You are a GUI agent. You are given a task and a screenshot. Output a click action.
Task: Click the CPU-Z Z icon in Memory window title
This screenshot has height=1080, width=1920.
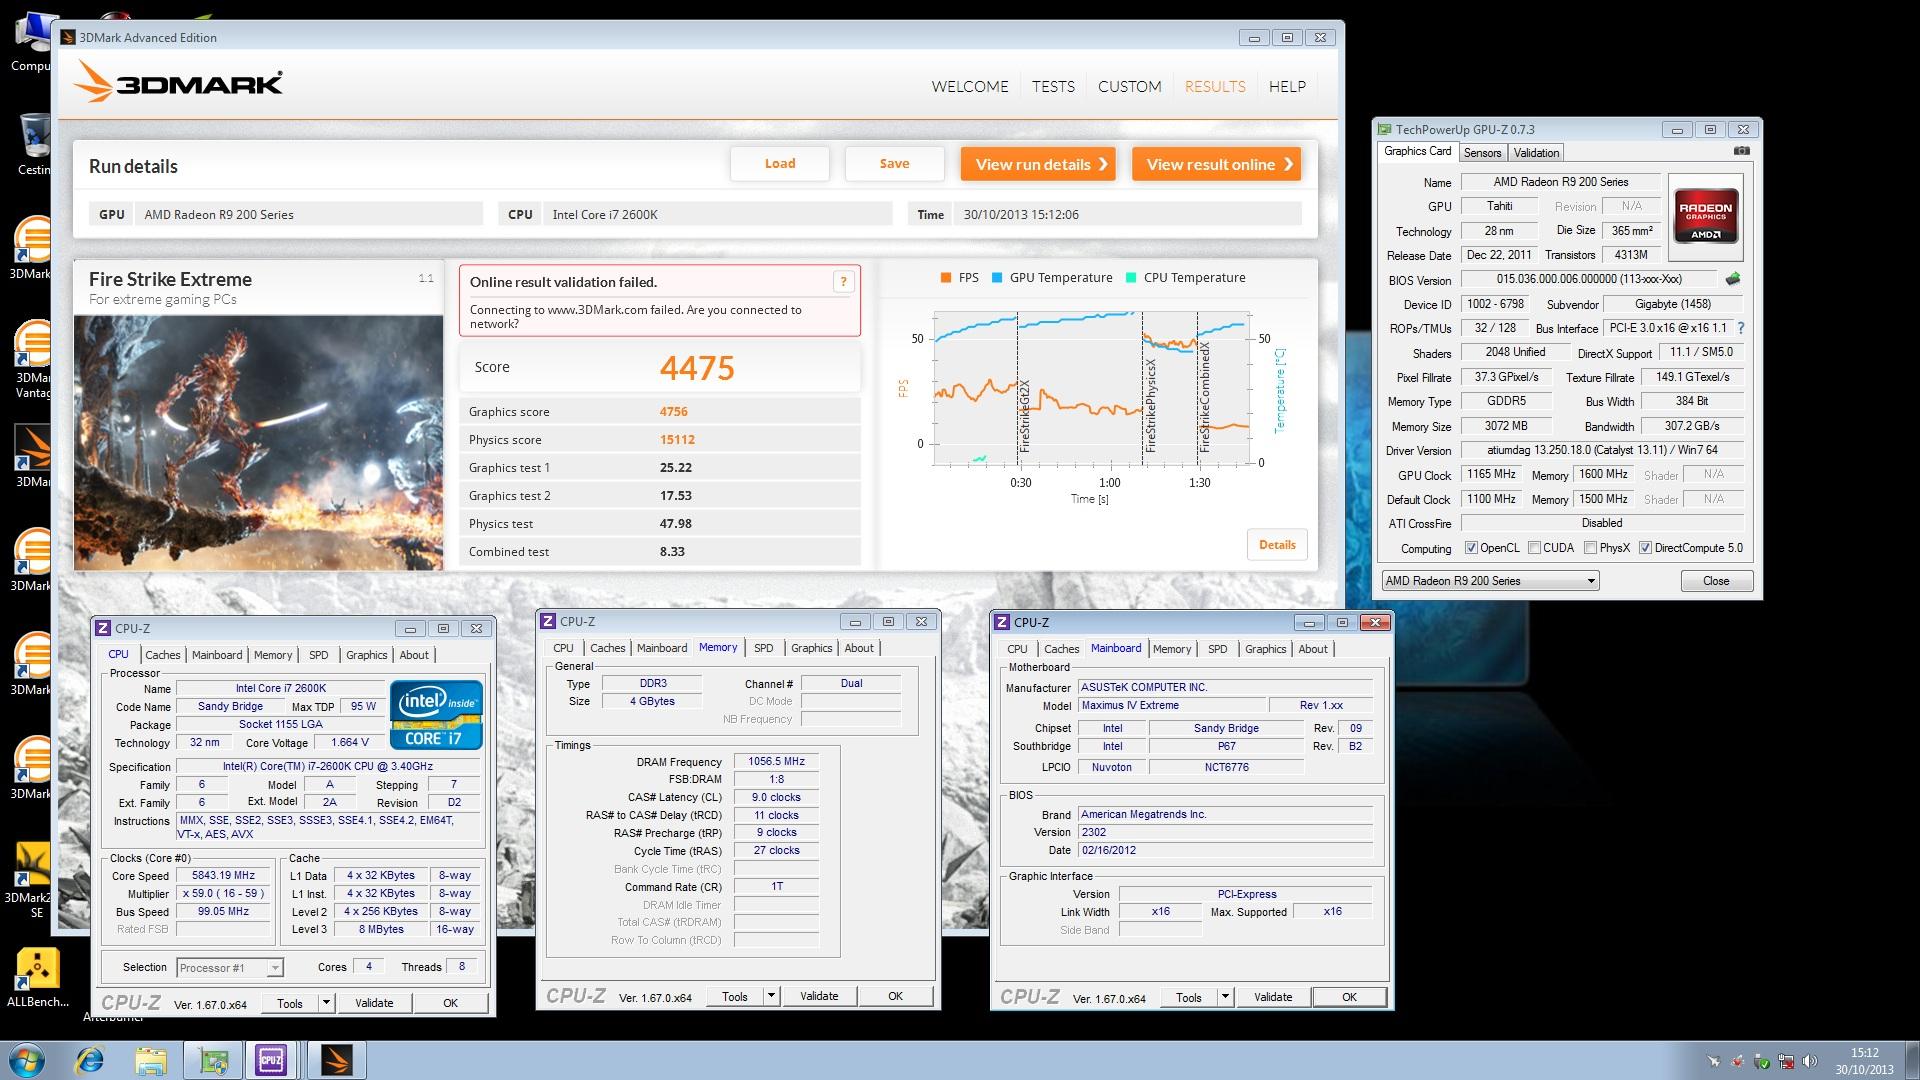[x=548, y=621]
